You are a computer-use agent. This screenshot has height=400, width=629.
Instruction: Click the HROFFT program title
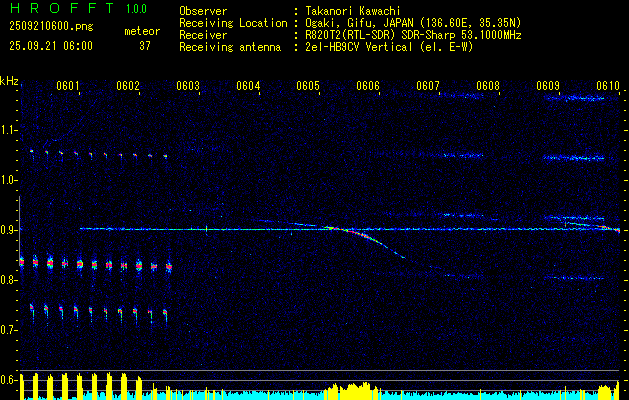(63, 9)
